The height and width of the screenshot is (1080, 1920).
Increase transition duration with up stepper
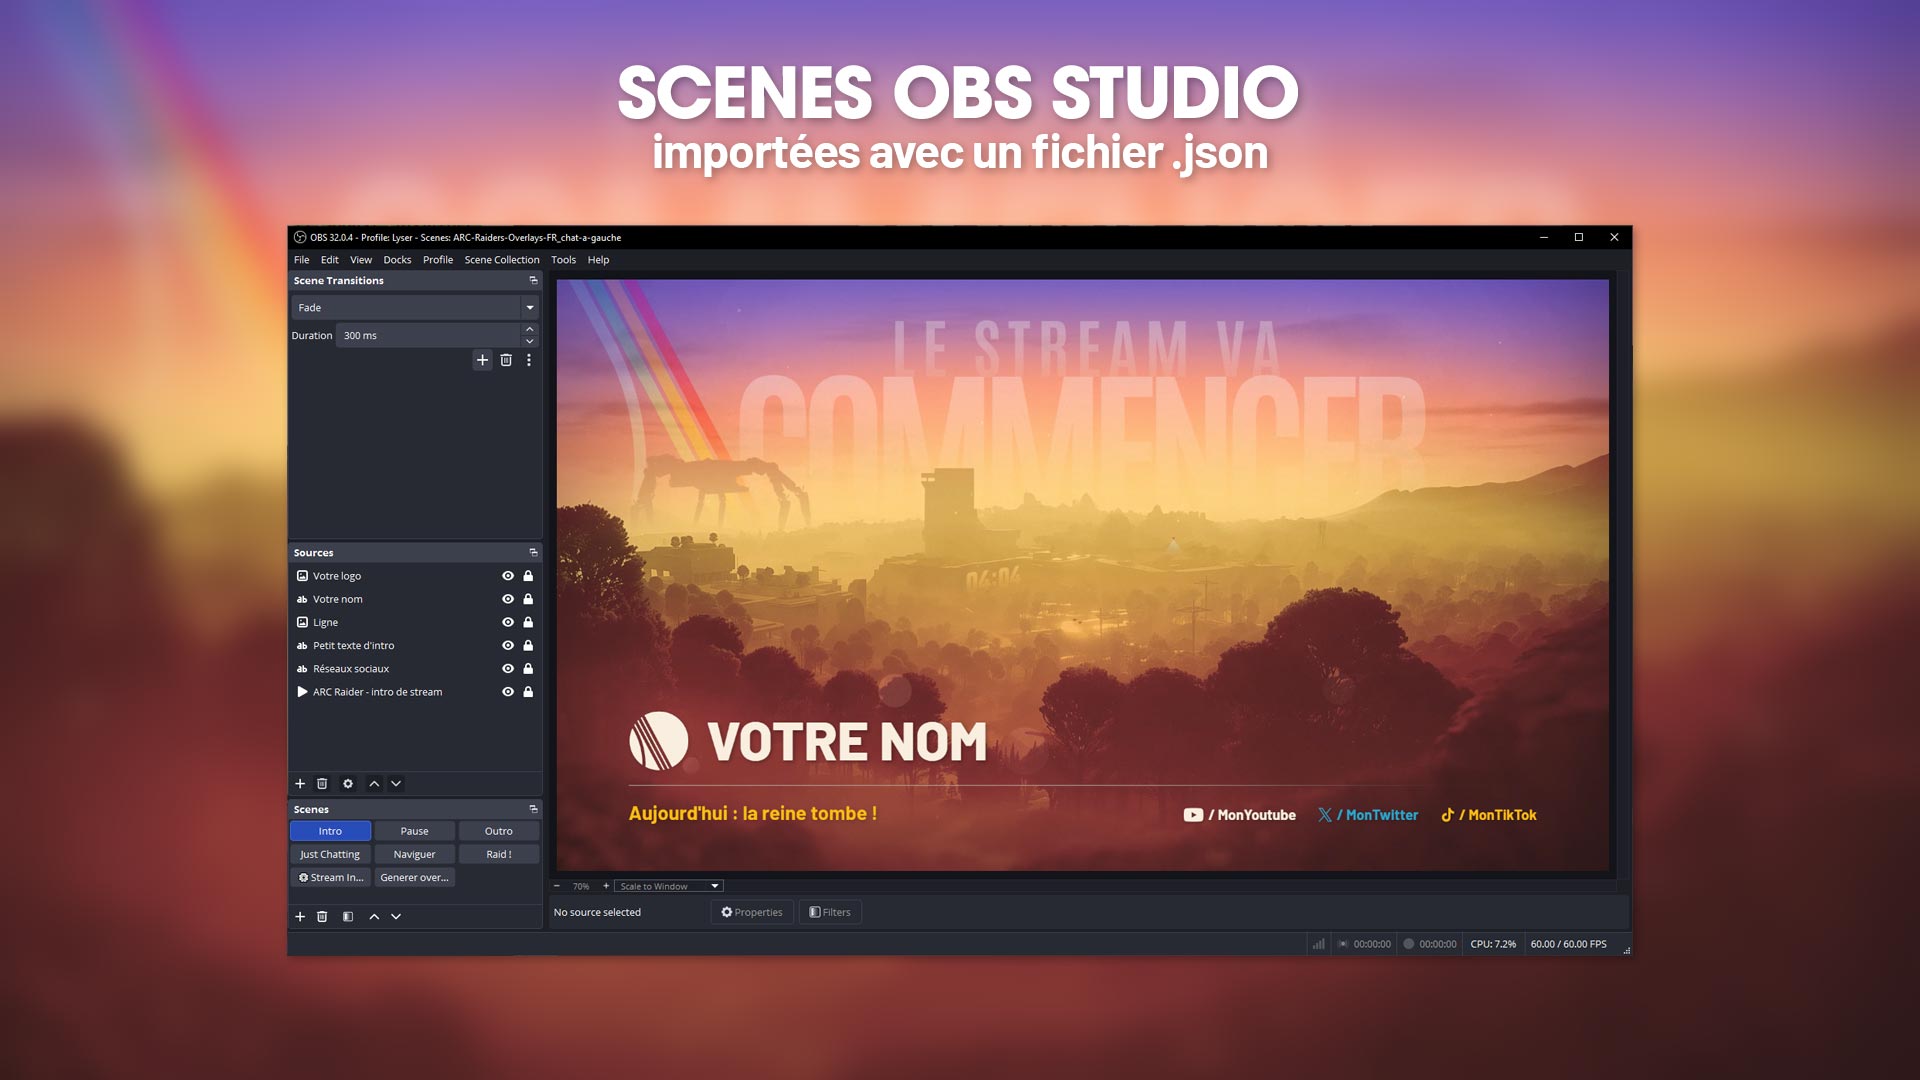pos(529,330)
